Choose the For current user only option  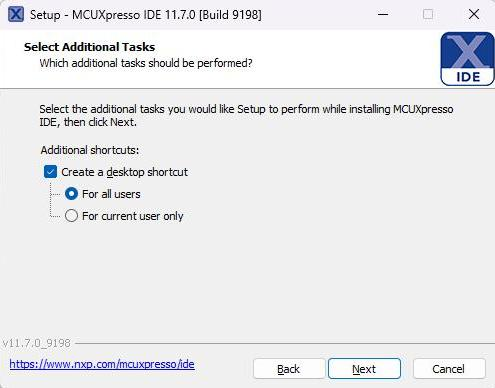(71, 216)
